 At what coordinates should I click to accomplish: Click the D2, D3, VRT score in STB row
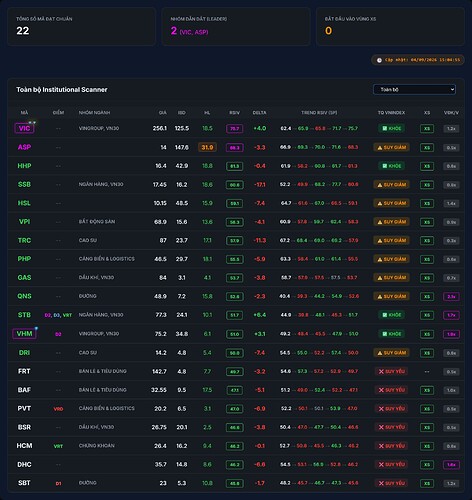pos(58,315)
